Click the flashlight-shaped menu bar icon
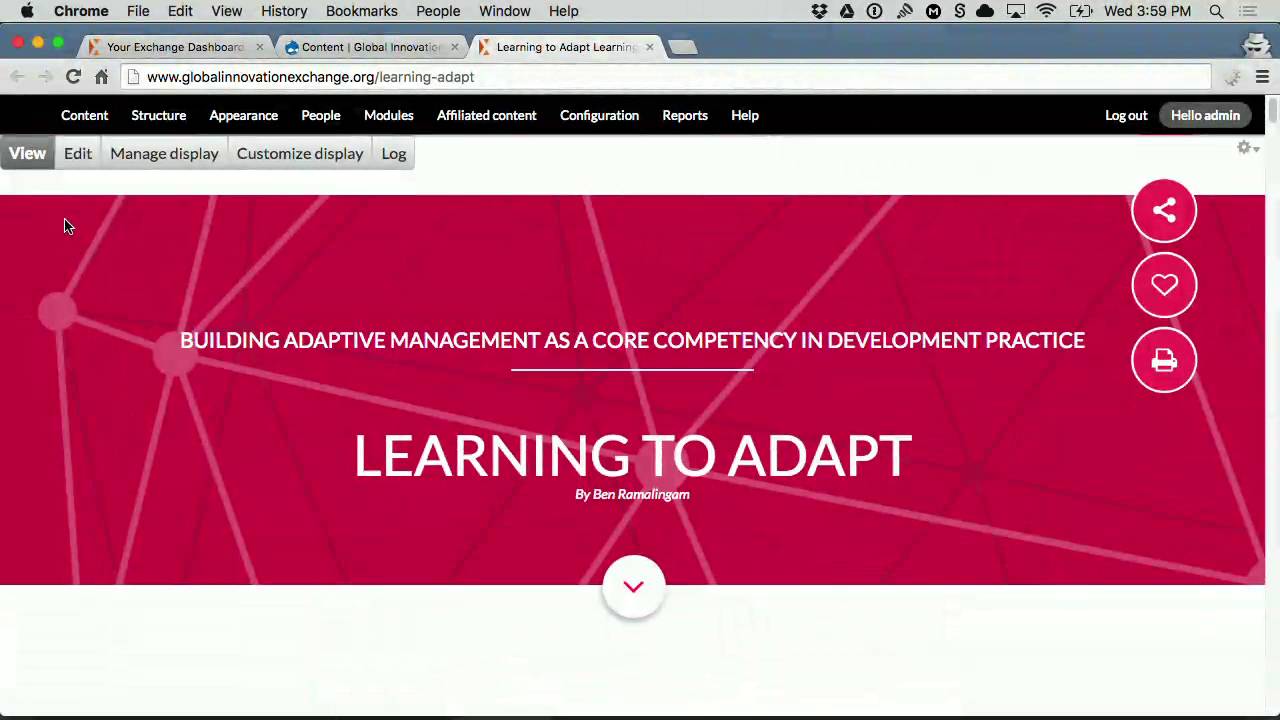This screenshot has height=720, width=1280. pyautogui.click(x=905, y=11)
